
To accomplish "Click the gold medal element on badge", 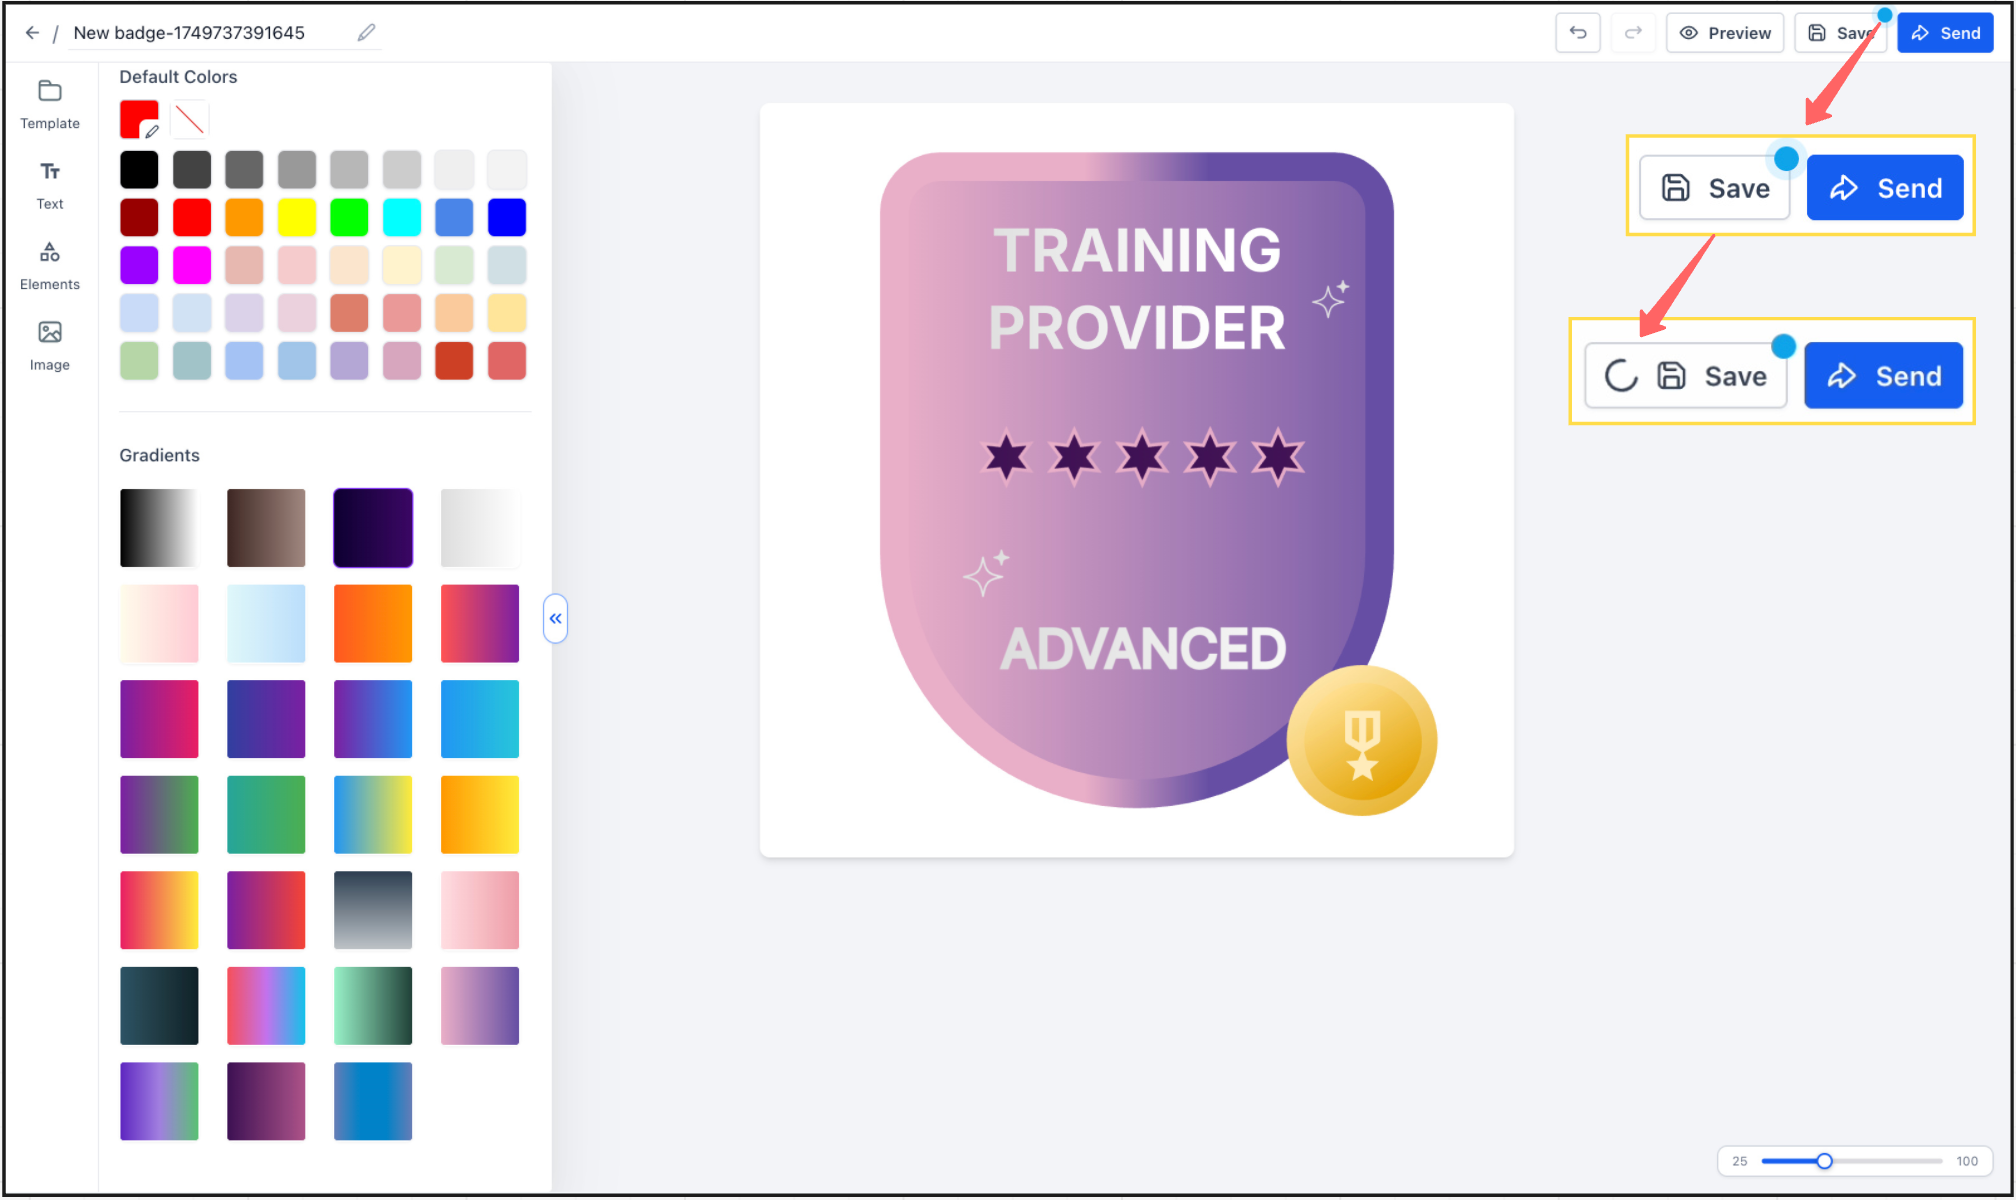I will pyautogui.click(x=1361, y=741).
